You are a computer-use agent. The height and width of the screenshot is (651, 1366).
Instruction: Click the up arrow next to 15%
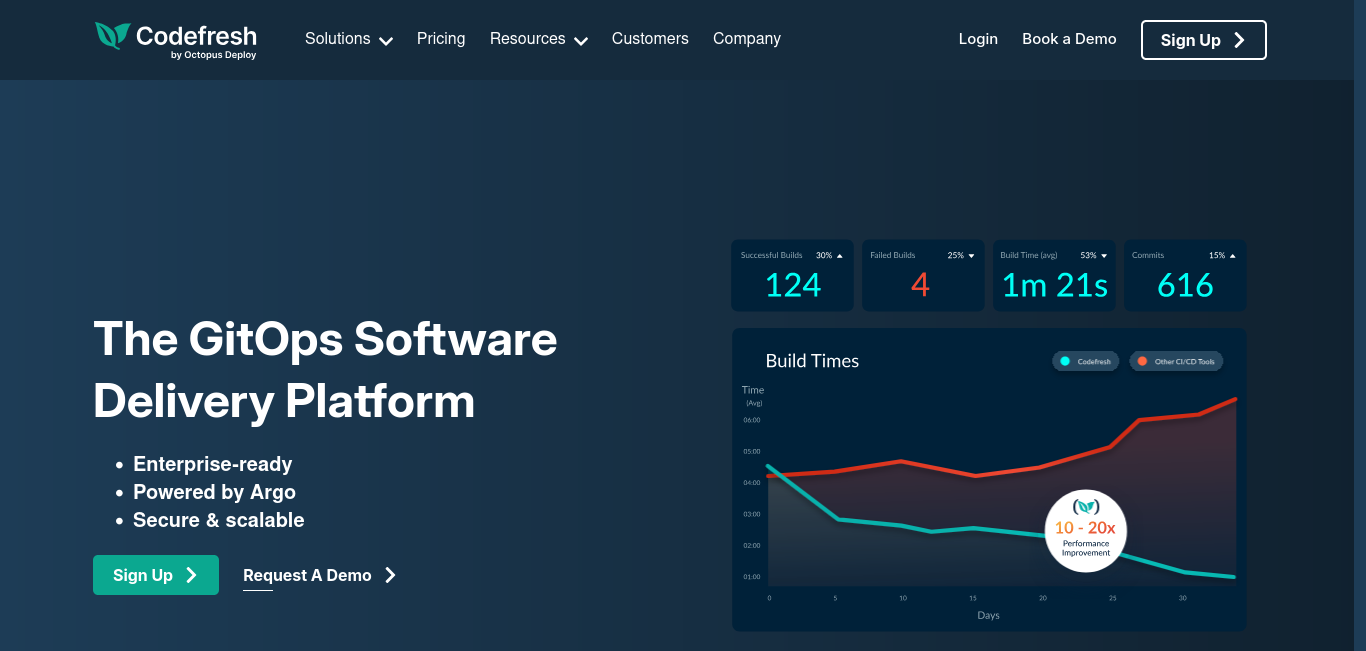[x=1232, y=256]
